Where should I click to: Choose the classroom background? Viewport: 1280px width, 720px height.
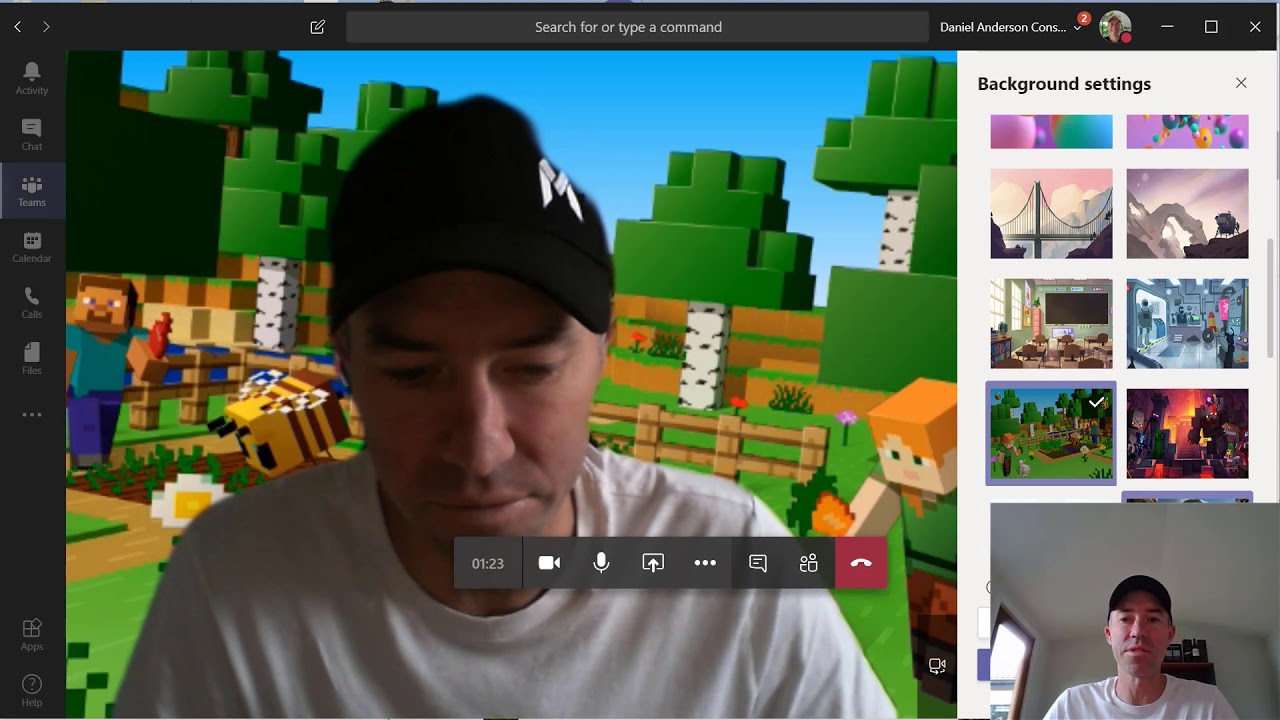1051,324
